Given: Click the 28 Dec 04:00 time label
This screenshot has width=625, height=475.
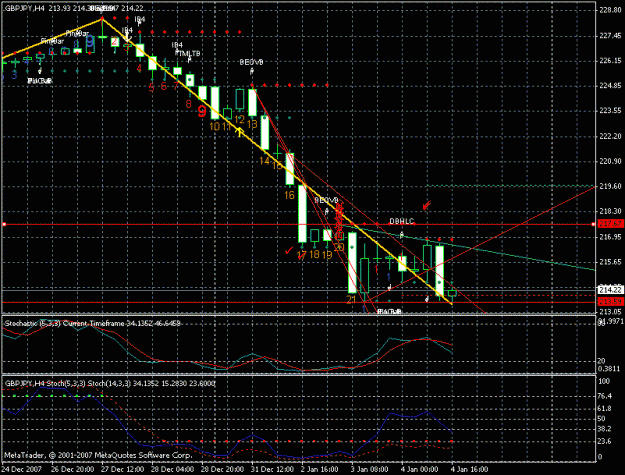Looking at the screenshot, I should pos(173,469).
